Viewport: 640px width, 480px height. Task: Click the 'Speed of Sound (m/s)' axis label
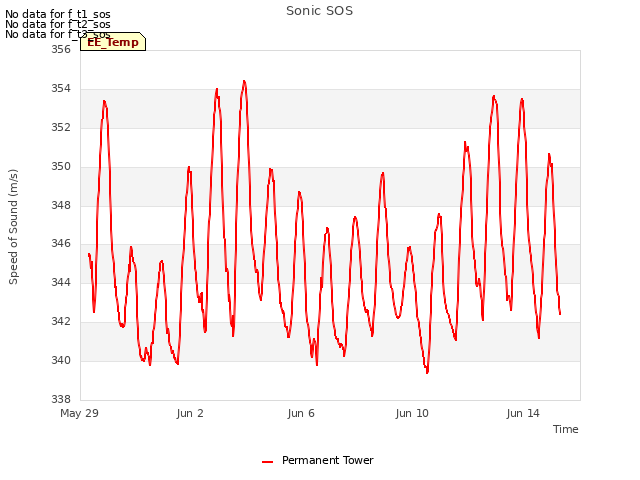[x=13, y=227]
